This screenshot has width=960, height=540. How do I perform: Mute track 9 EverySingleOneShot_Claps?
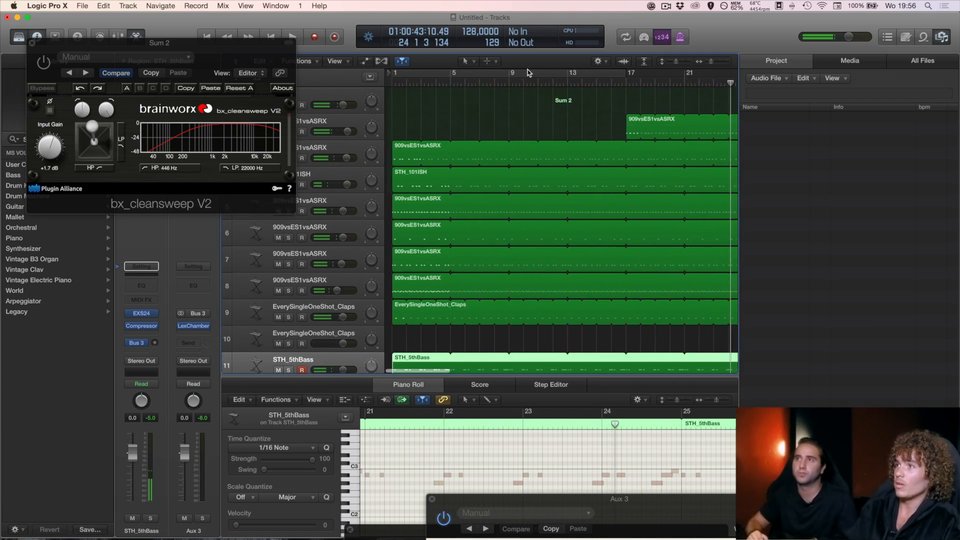[x=278, y=317]
